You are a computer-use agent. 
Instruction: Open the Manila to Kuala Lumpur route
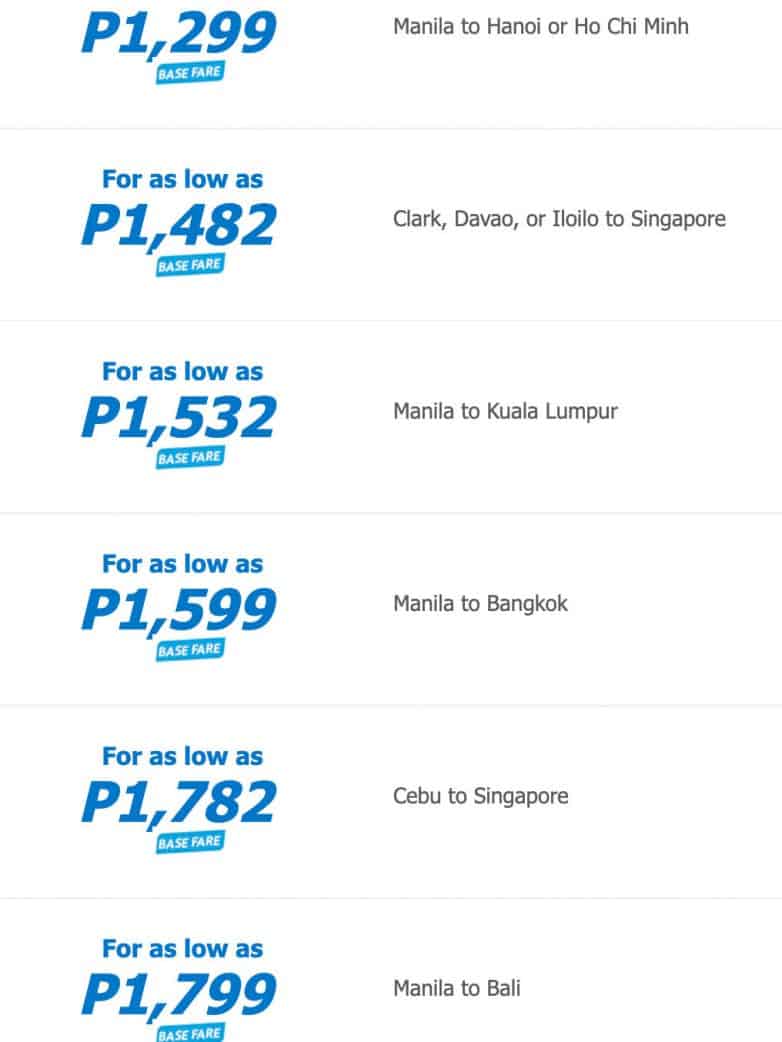click(x=505, y=411)
